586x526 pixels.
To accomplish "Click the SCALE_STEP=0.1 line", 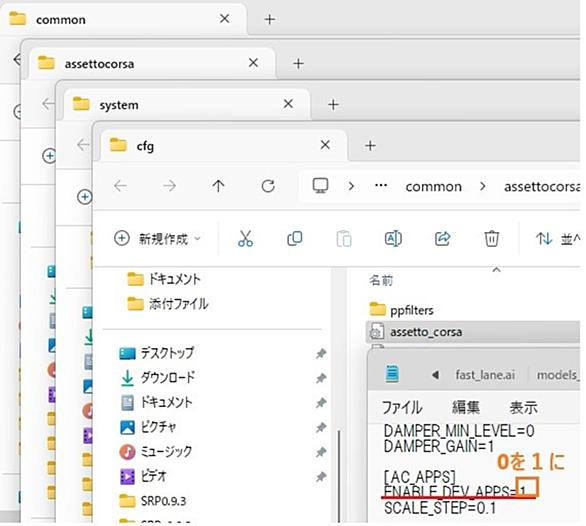I will point(440,508).
